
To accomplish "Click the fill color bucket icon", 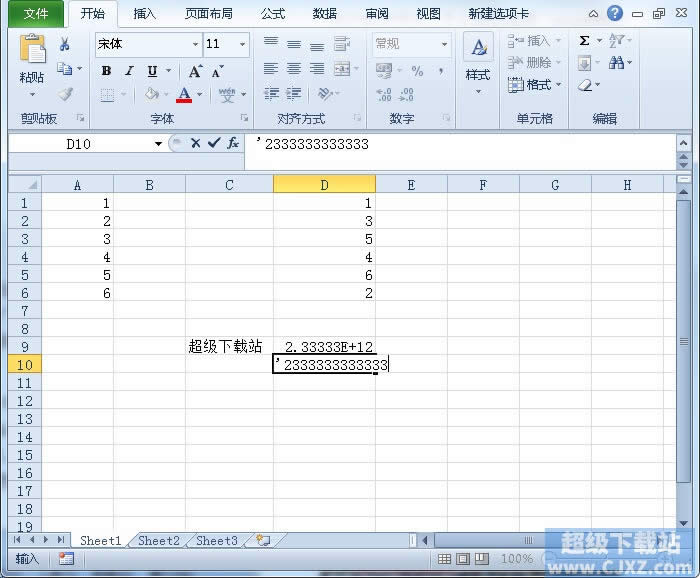I will pos(152,94).
